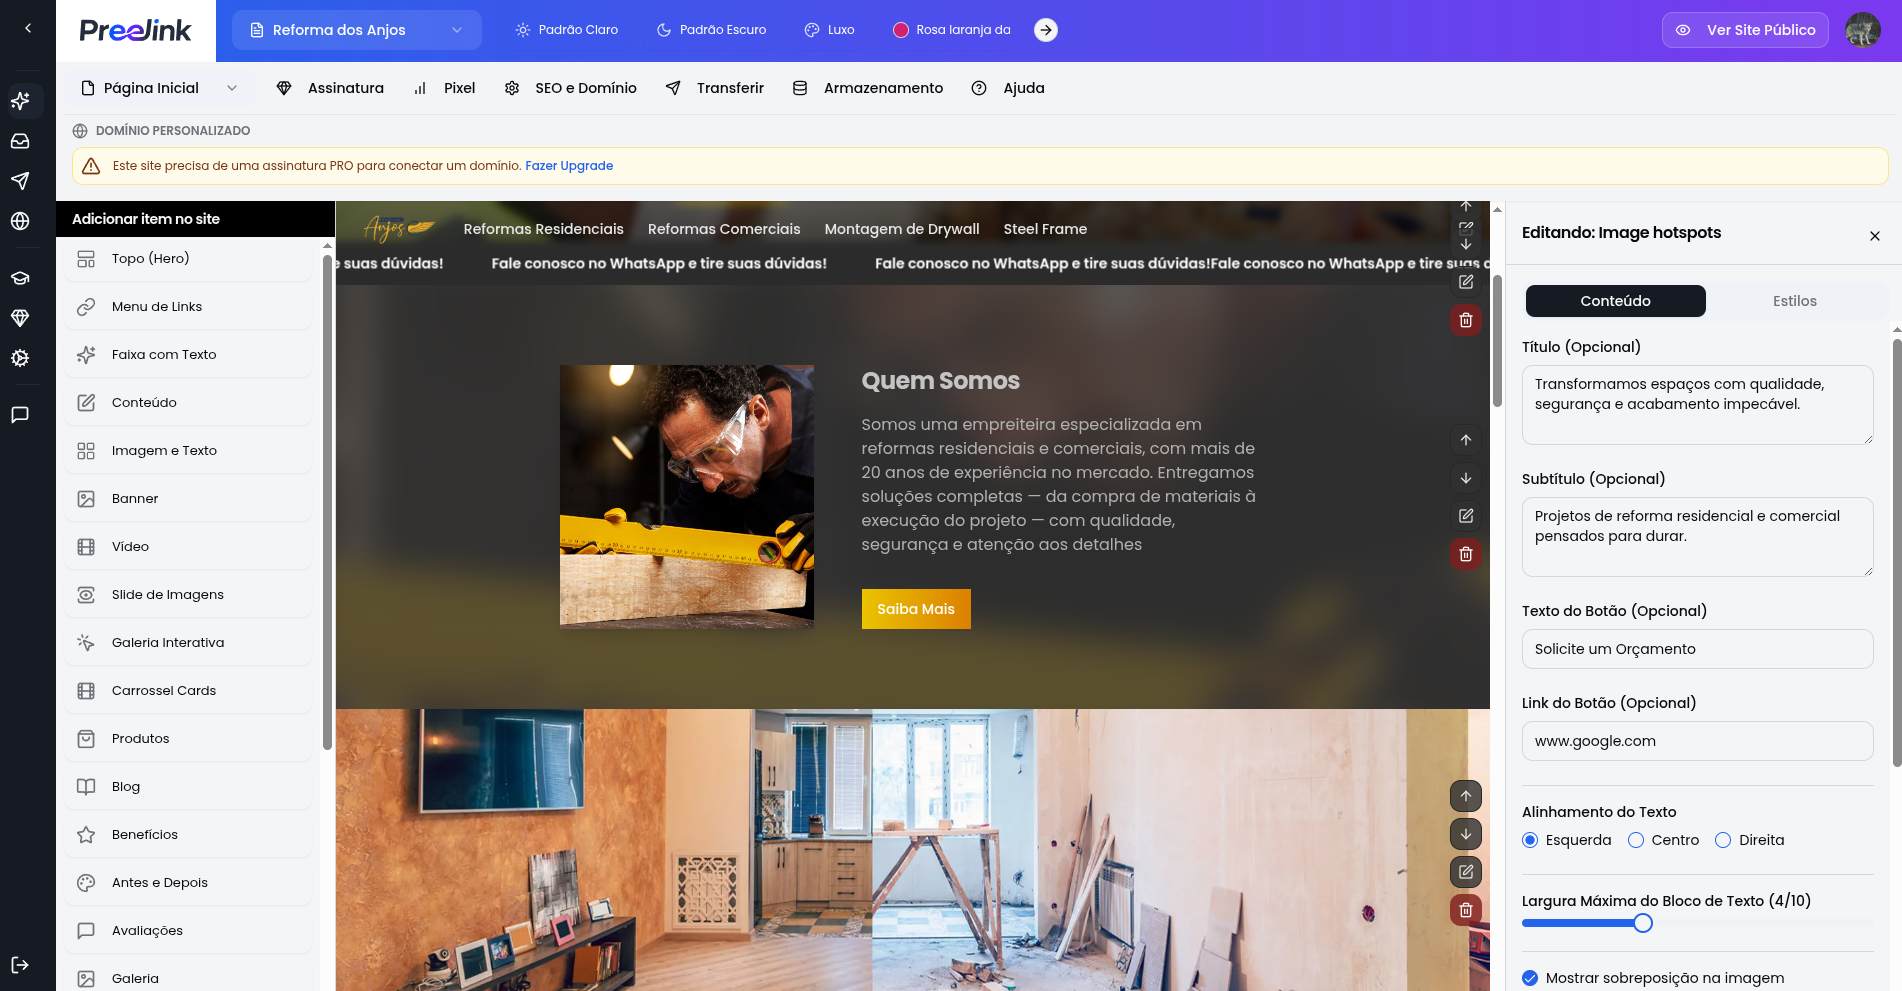Click the add-items list scrollbar

[x=327, y=500]
